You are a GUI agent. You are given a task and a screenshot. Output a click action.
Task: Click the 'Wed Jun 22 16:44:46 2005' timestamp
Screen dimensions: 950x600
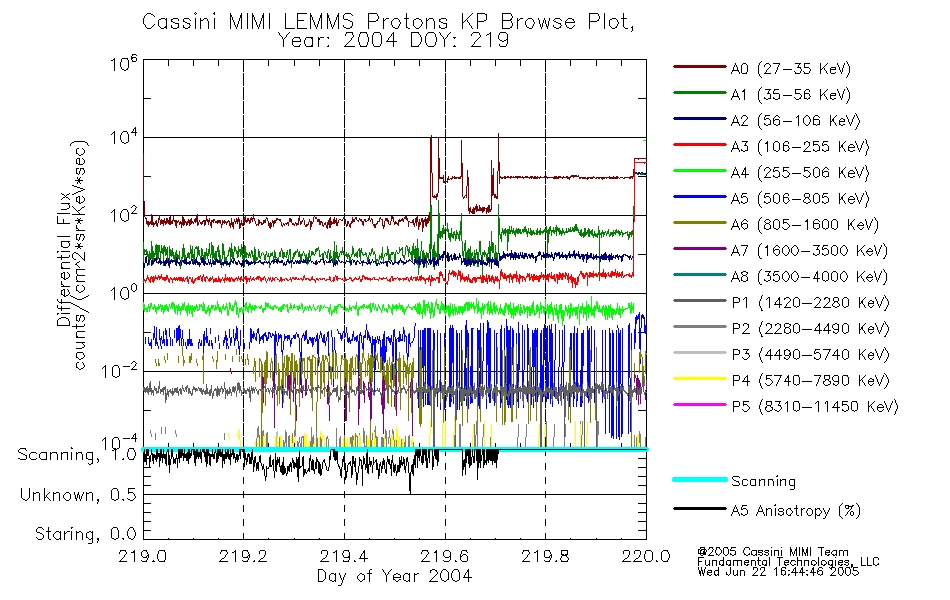click(778, 572)
